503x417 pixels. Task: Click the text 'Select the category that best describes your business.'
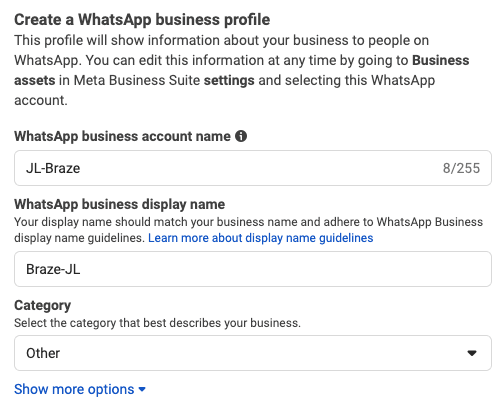(x=157, y=323)
